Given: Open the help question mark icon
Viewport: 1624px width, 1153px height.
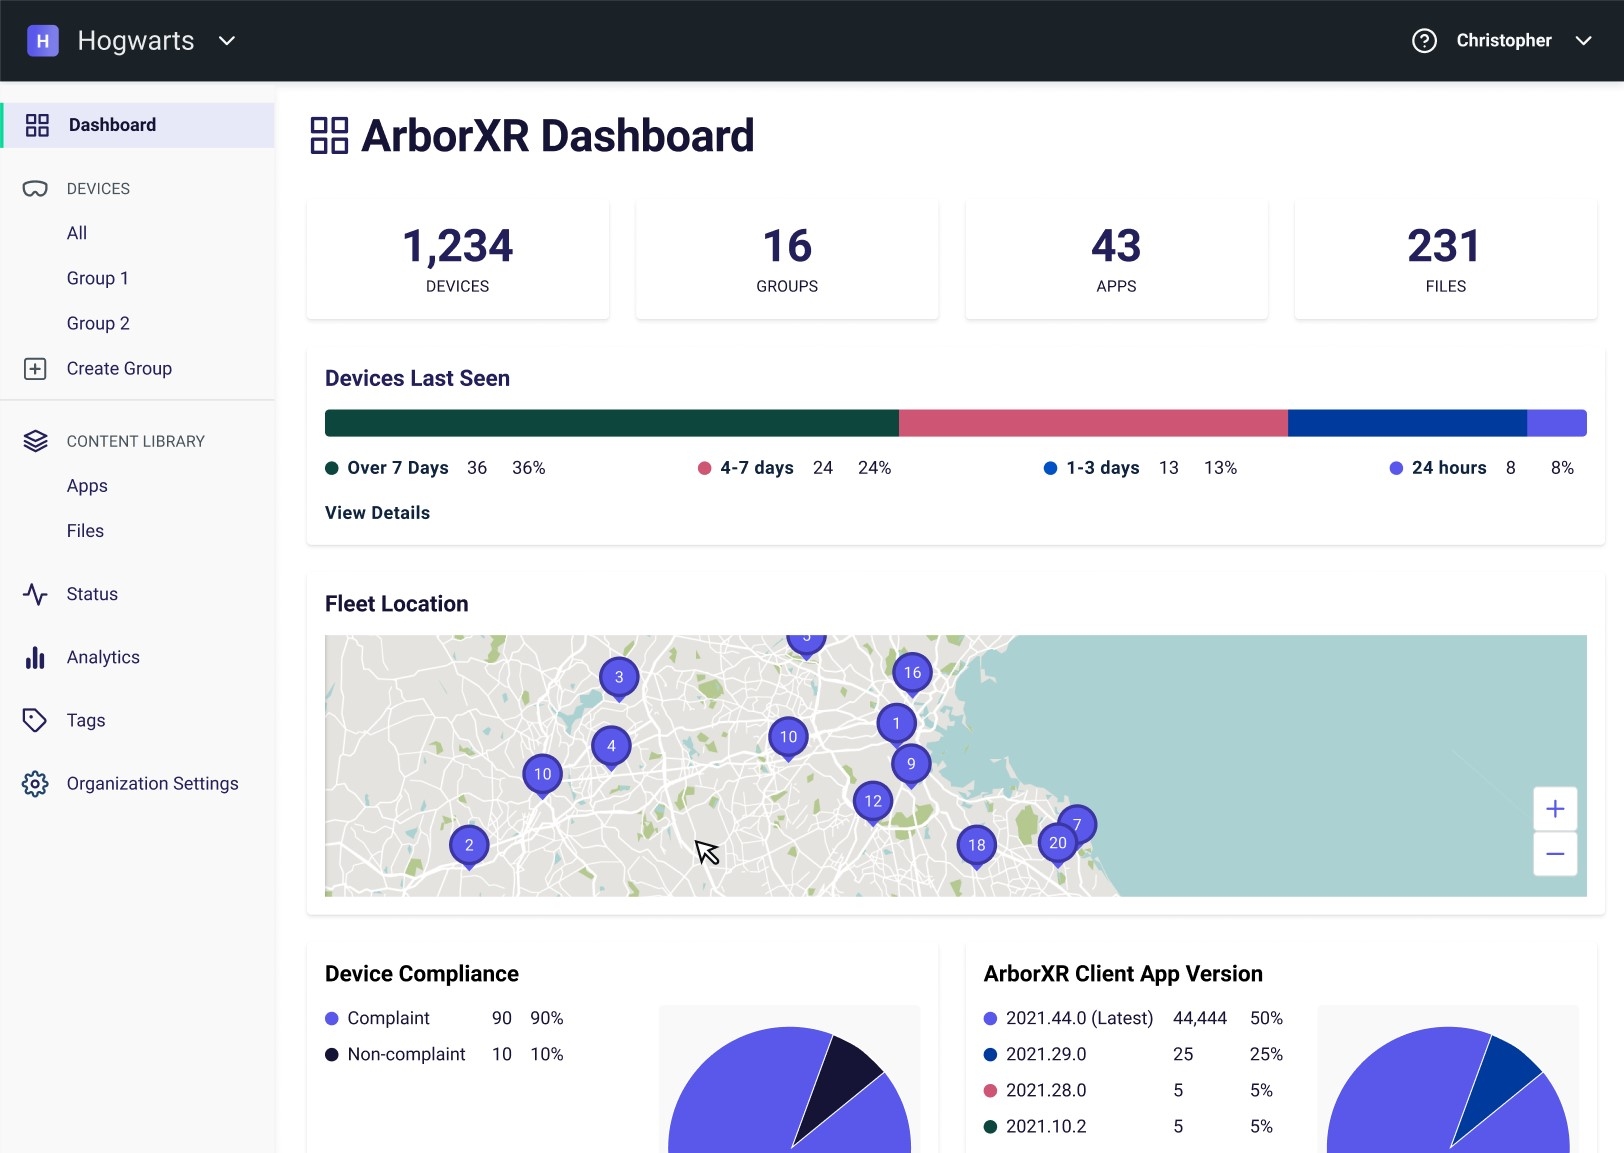Looking at the screenshot, I should click(1424, 41).
